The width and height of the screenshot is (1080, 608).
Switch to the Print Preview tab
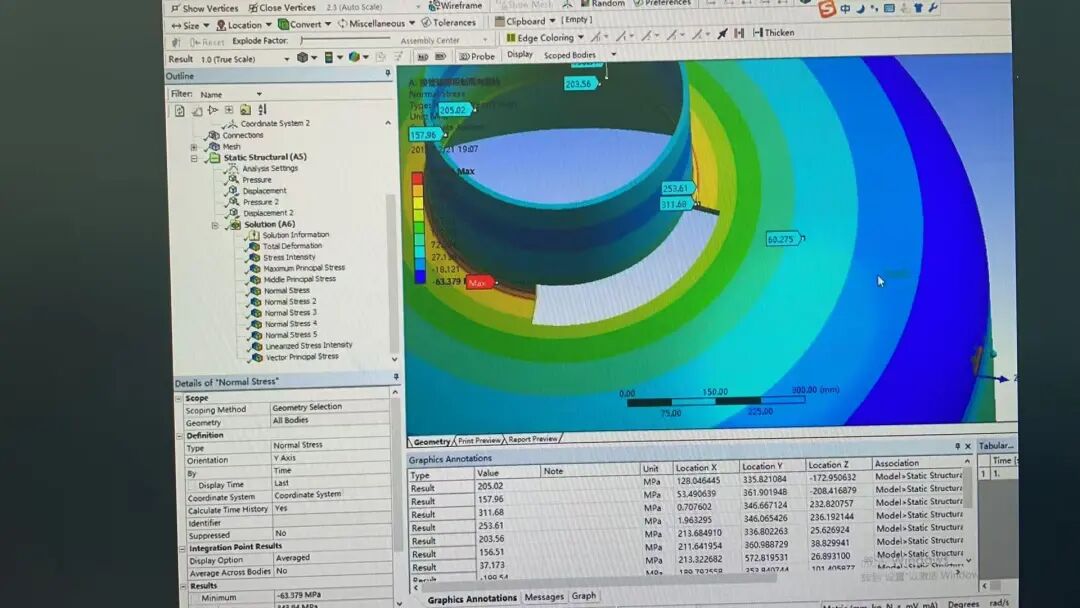(x=479, y=440)
